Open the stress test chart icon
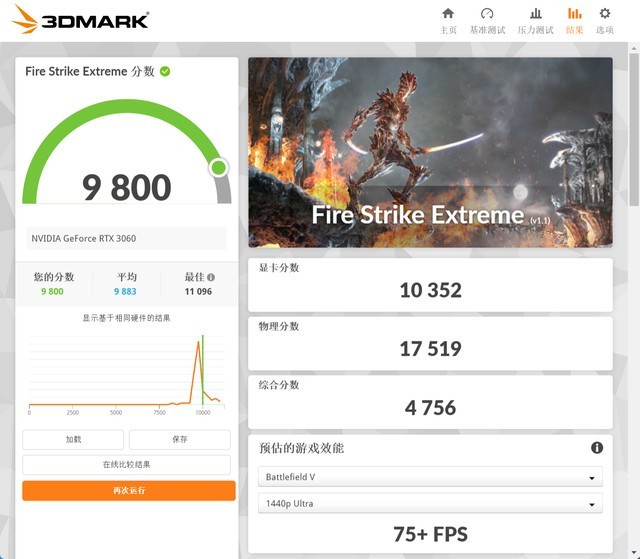 click(536, 13)
